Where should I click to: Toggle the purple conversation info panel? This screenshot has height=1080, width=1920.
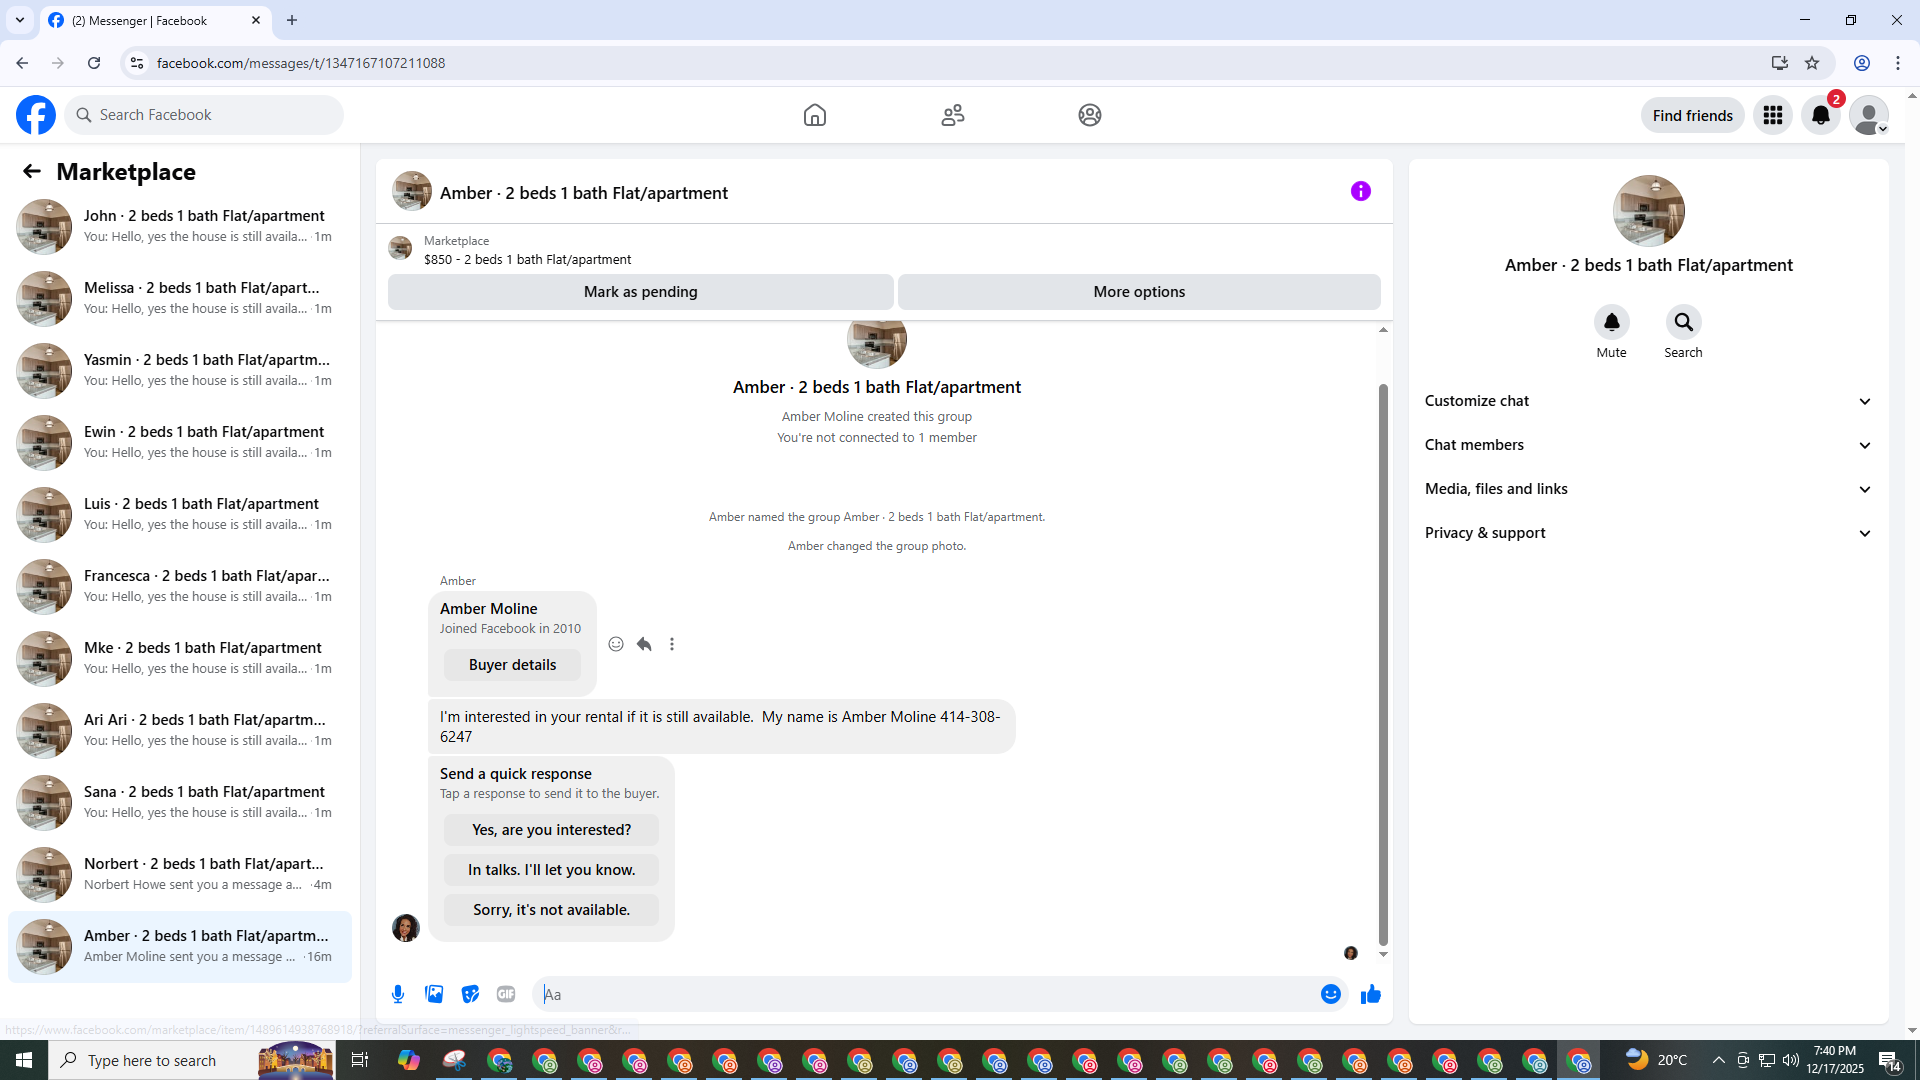click(x=1360, y=191)
